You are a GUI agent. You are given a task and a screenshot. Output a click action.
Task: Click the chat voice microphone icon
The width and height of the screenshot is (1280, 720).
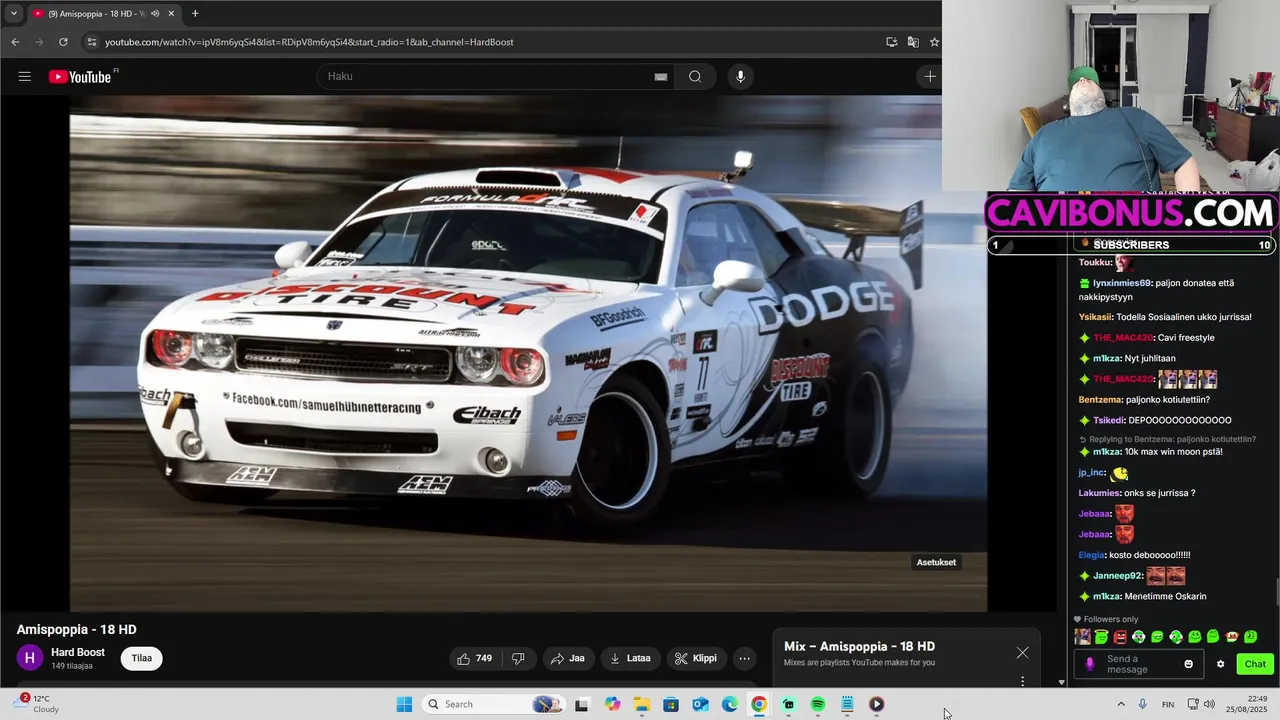(1090, 664)
